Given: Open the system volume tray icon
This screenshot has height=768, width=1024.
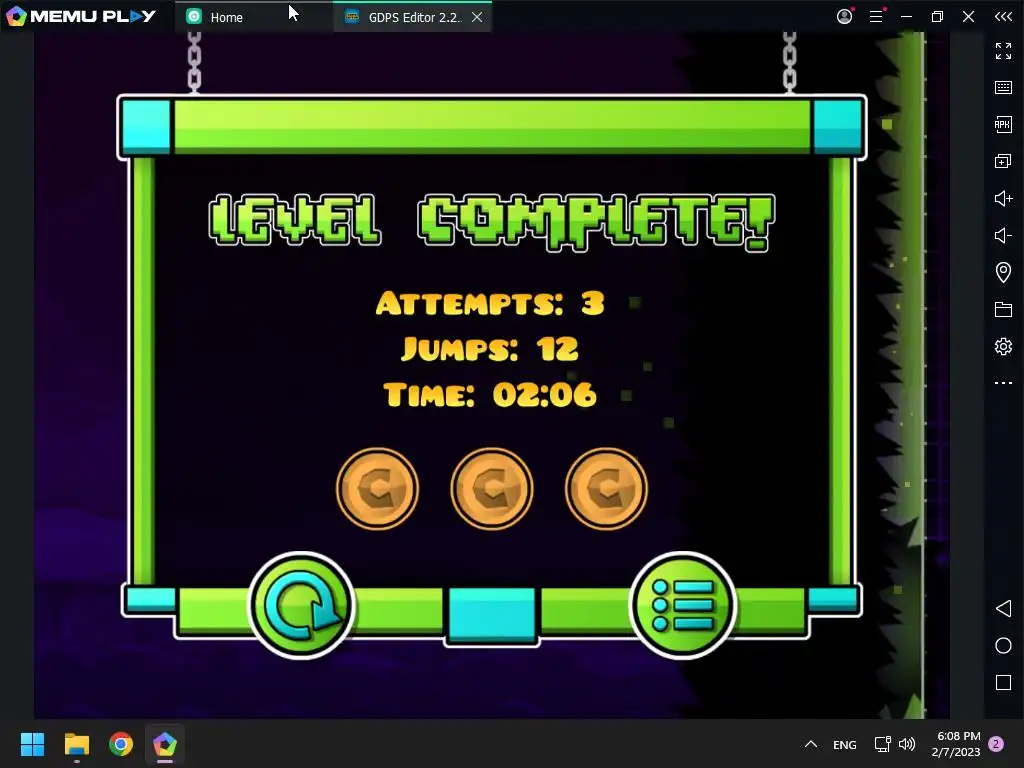Looking at the screenshot, I should tap(906, 744).
